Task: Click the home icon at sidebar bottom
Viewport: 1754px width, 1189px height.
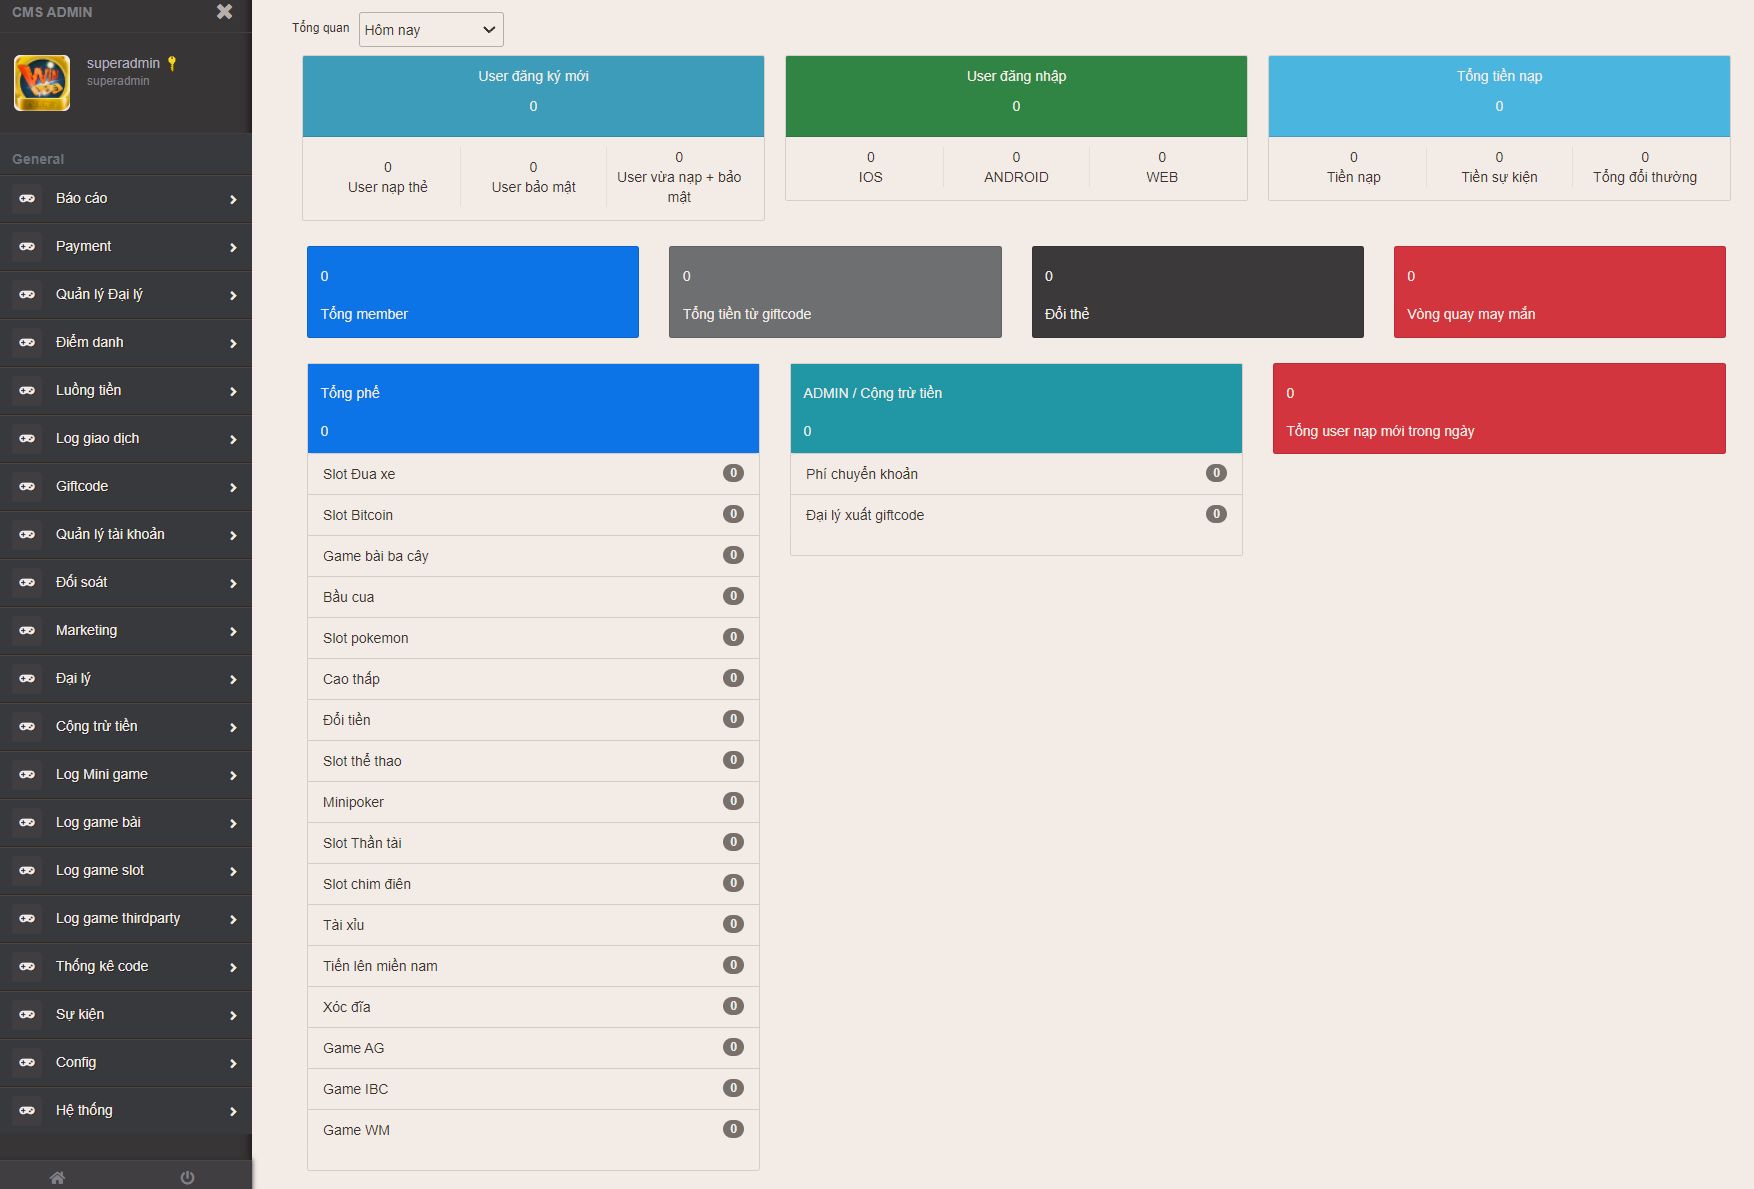Action: coord(58,1177)
